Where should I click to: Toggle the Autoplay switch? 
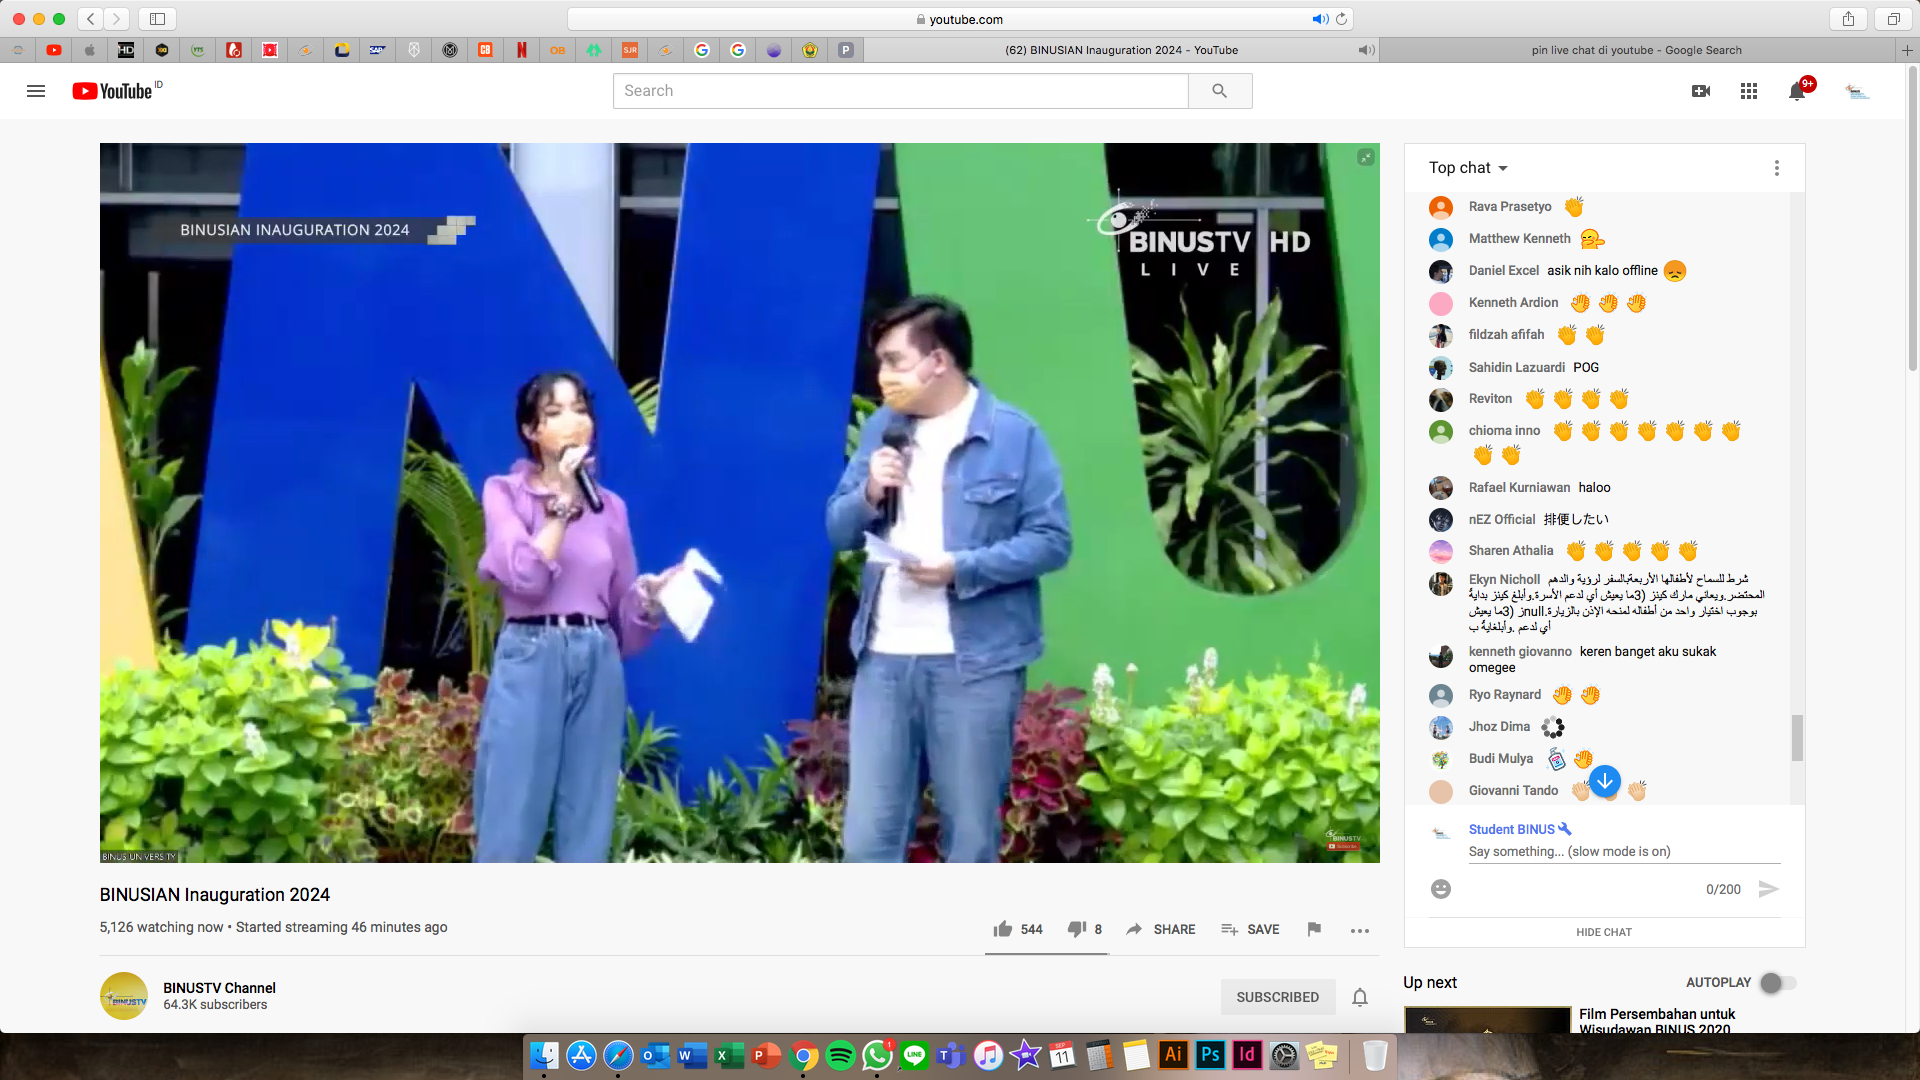1778,983
